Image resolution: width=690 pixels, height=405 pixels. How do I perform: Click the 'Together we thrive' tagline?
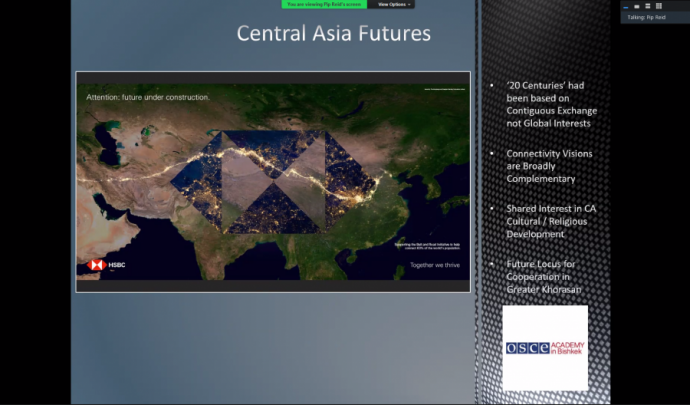435,265
